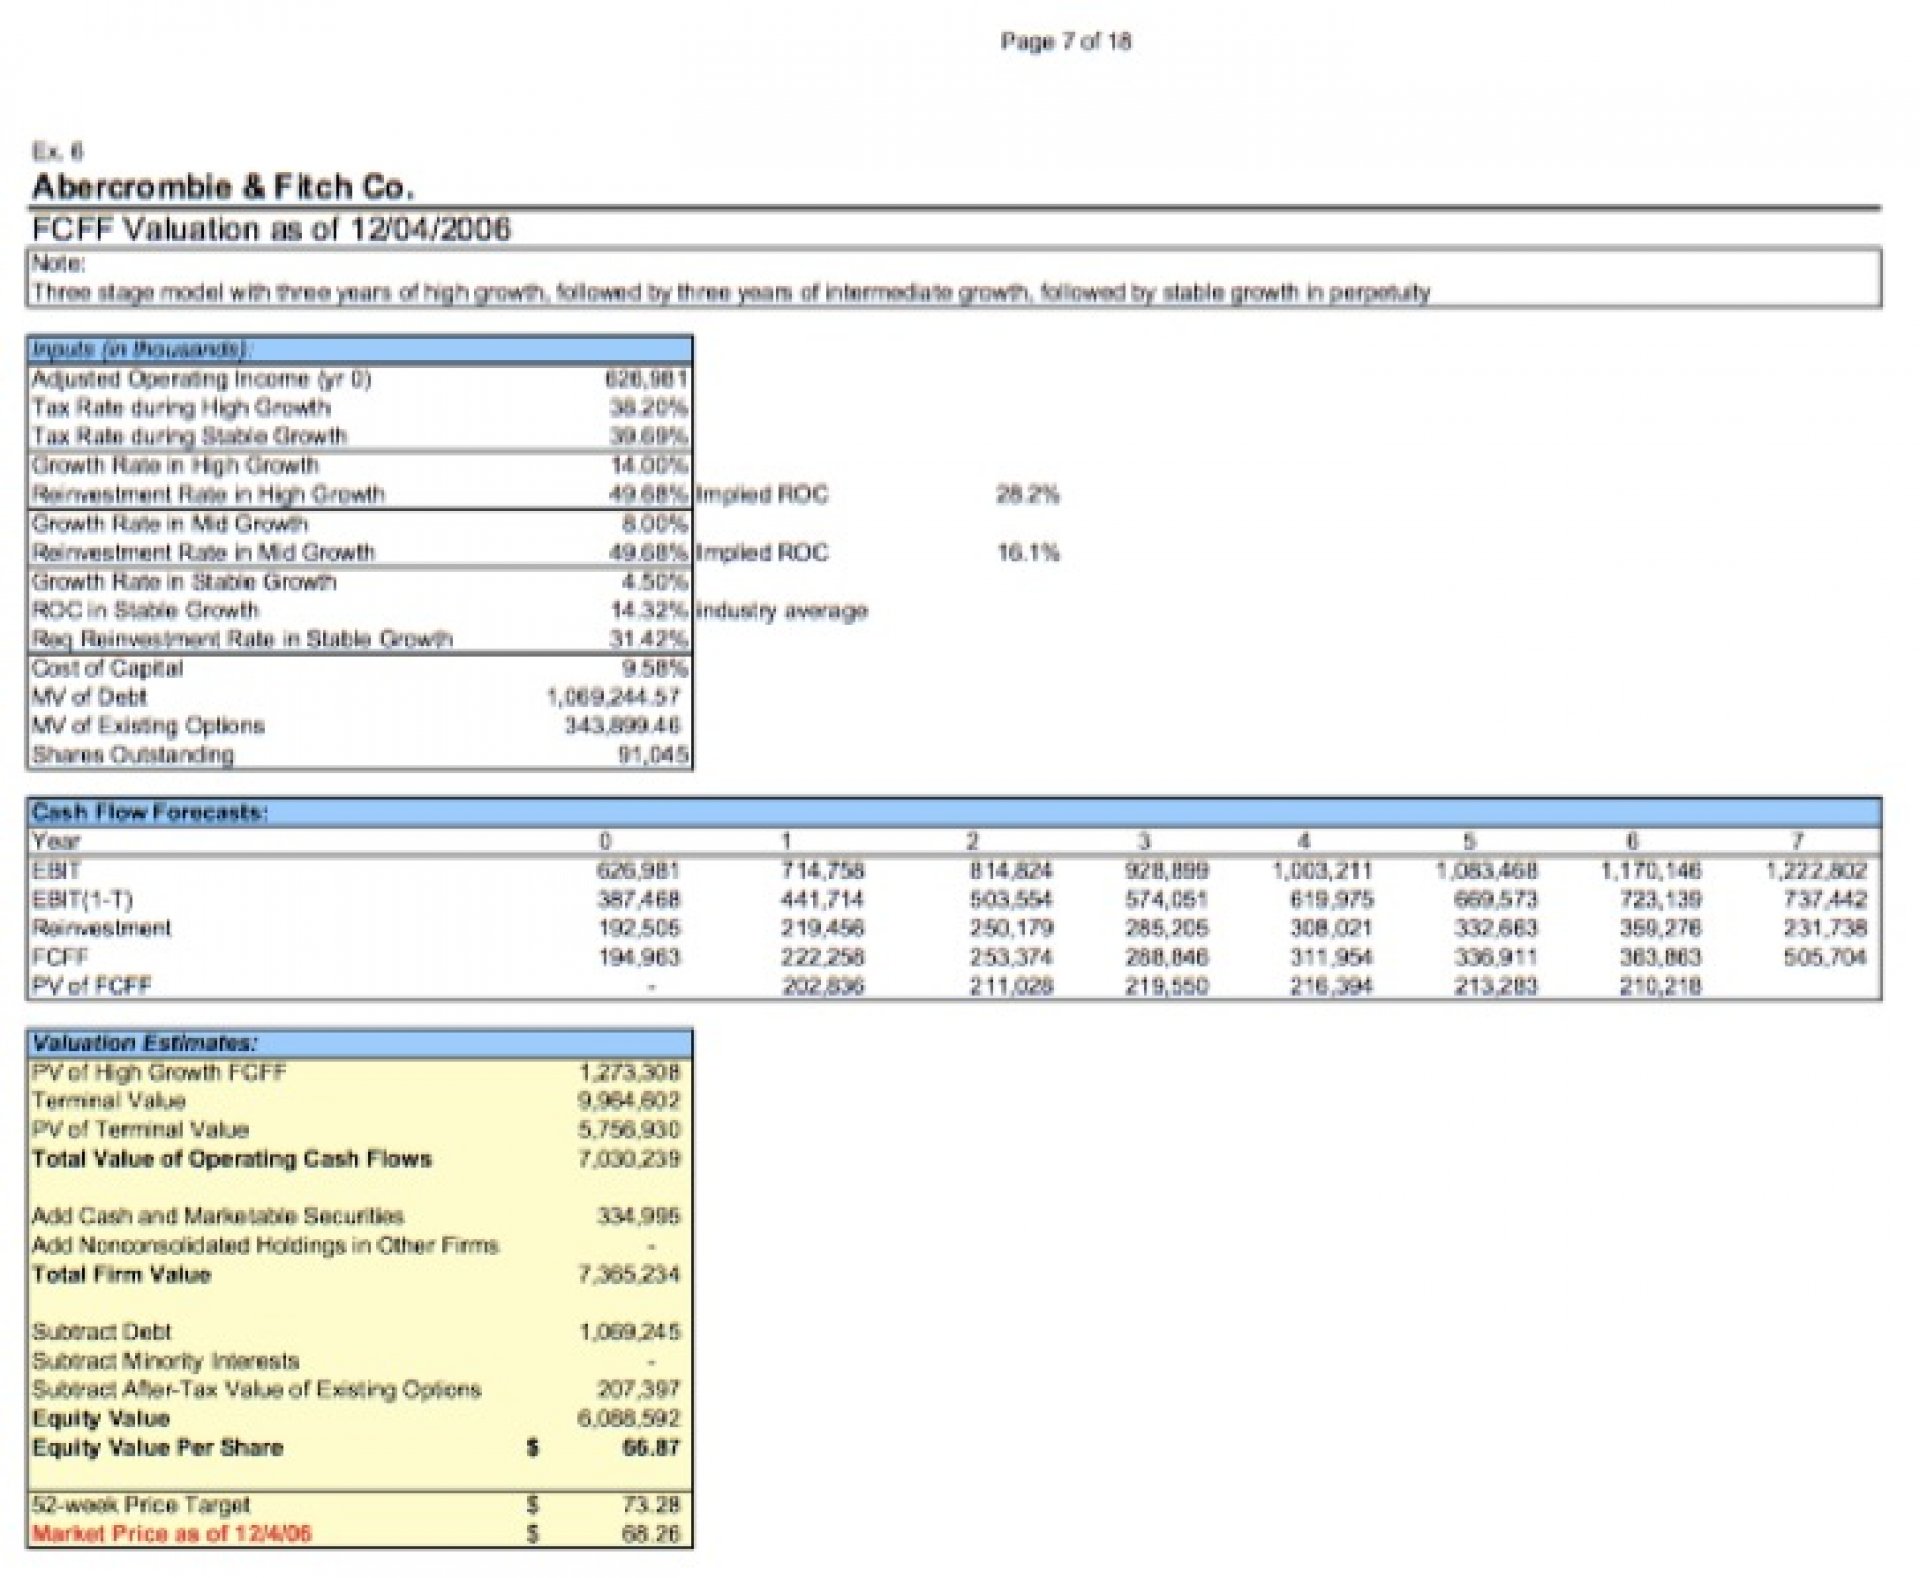Image resolution: width=1920 pixels, height=1578 pixels.
Task: Select Equity Value Per Share 66.87
Action: click(651, 1447)
